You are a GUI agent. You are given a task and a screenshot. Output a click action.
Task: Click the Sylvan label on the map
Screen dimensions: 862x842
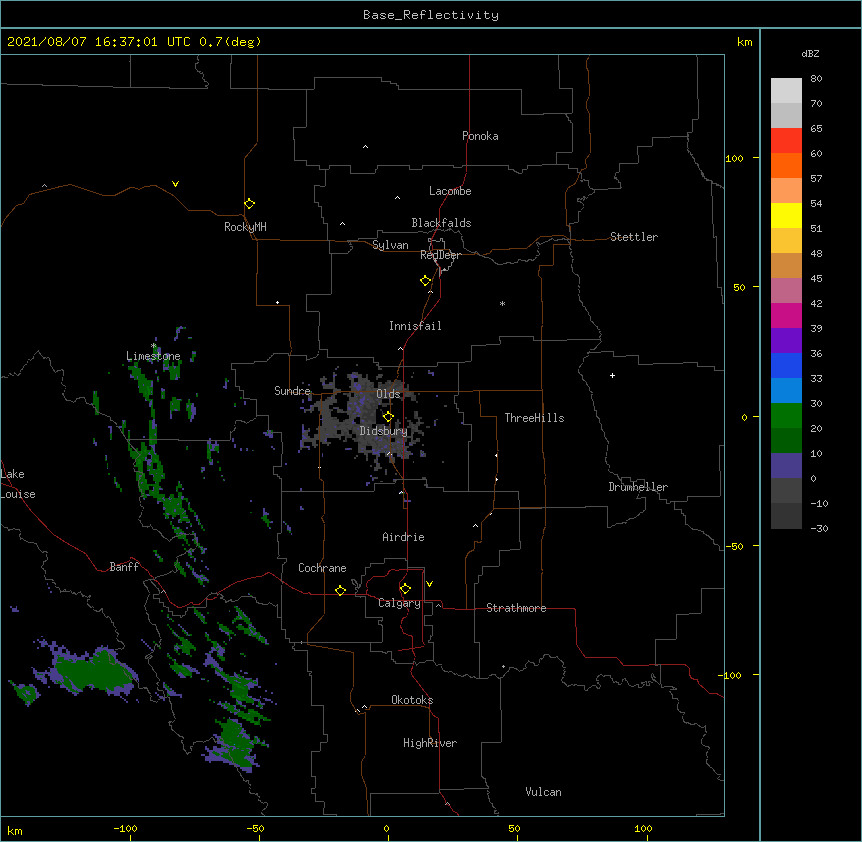[390, 245]
